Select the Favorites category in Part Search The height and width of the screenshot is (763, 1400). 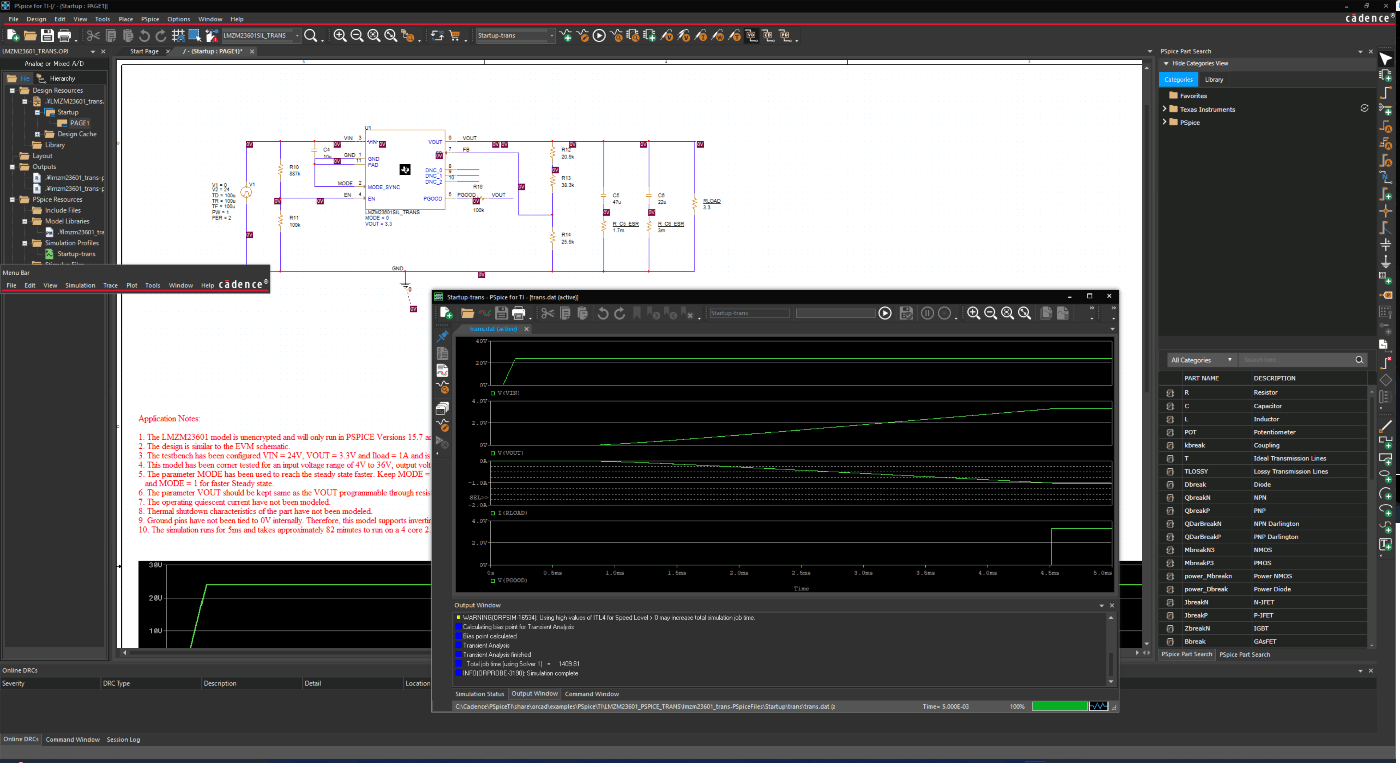click(1193, 96)
